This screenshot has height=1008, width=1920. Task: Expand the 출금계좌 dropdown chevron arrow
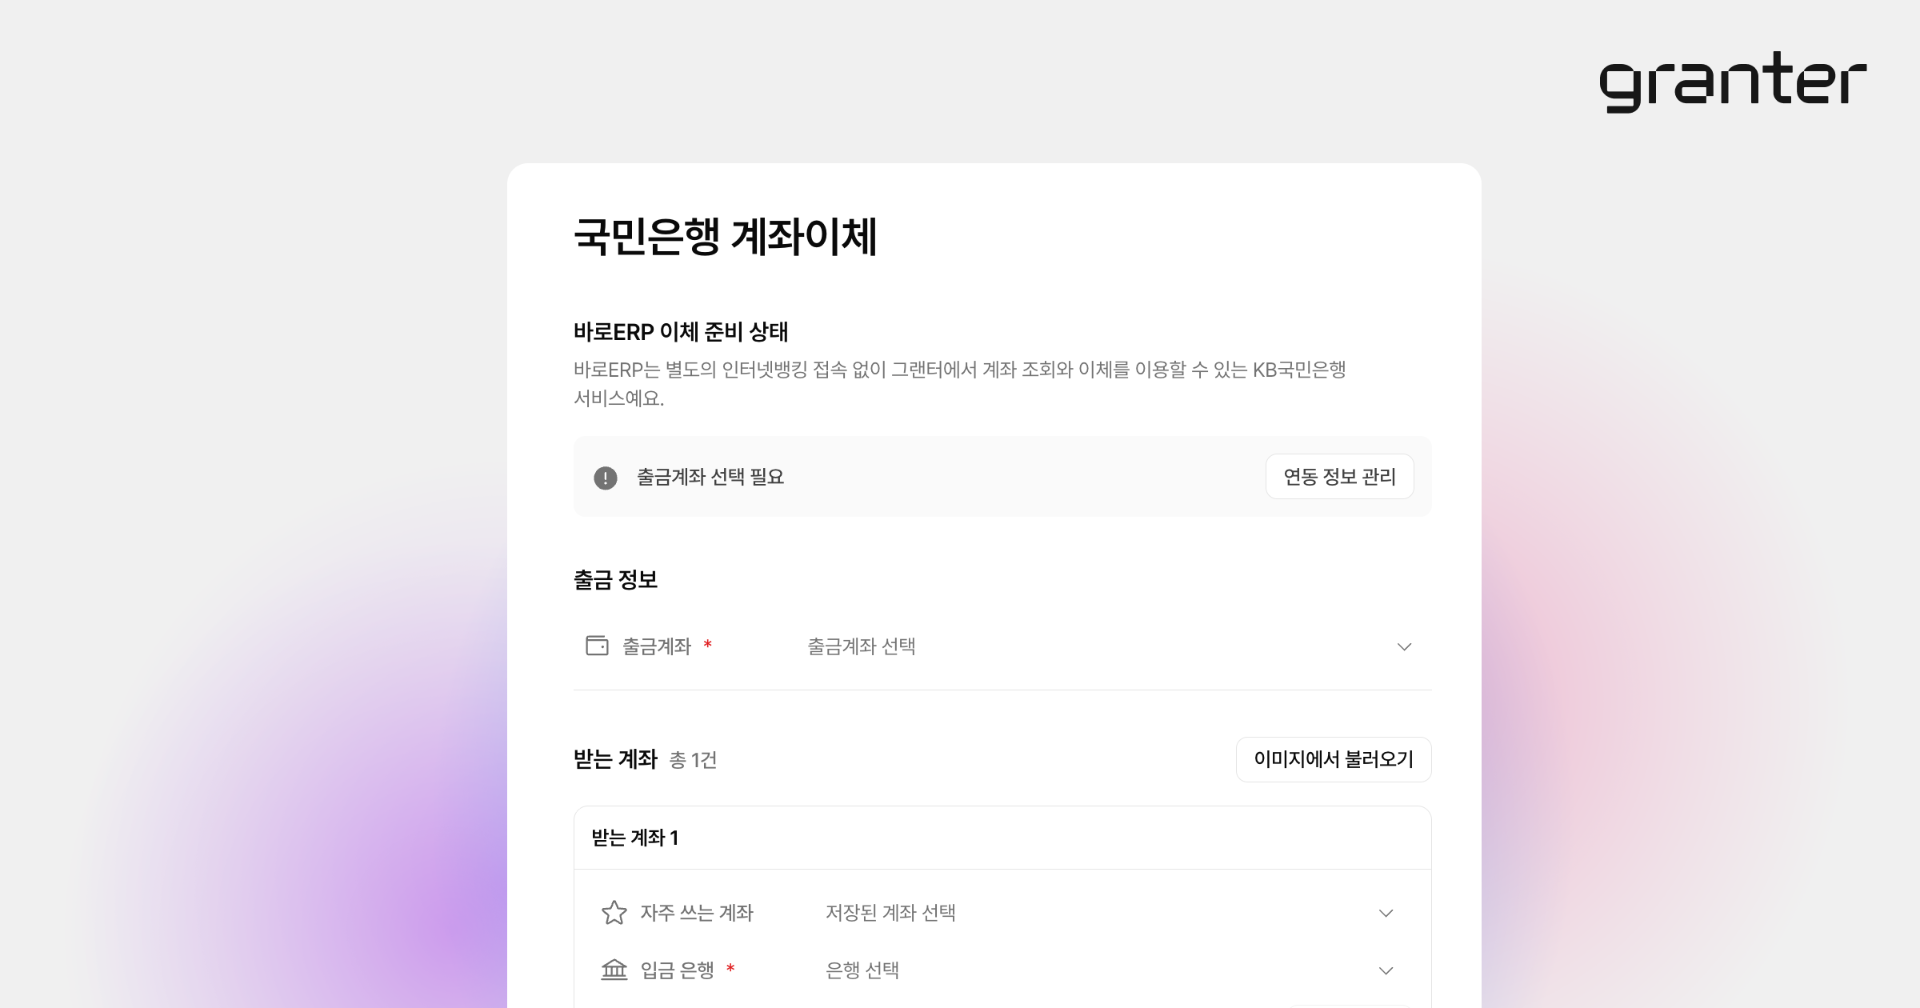point(1404,647)
